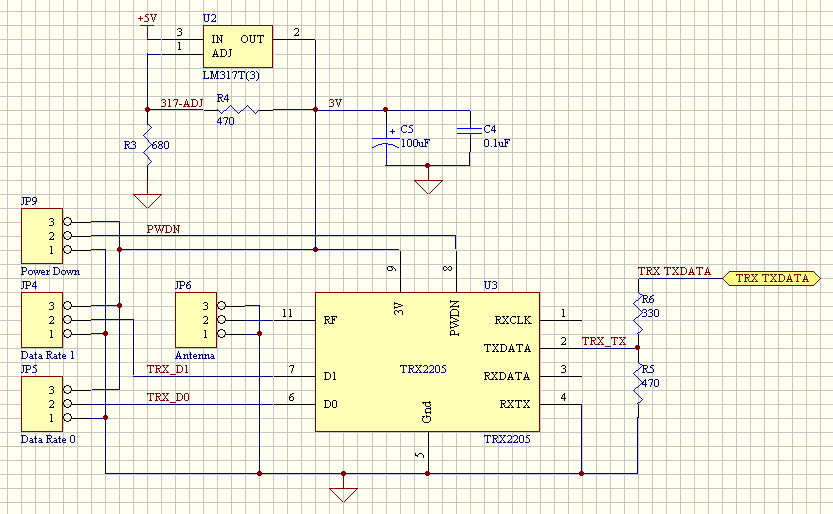Click the RXCLK pin name on U3
This screenshot has width=833, height=514.
click(x=513, y=320)
